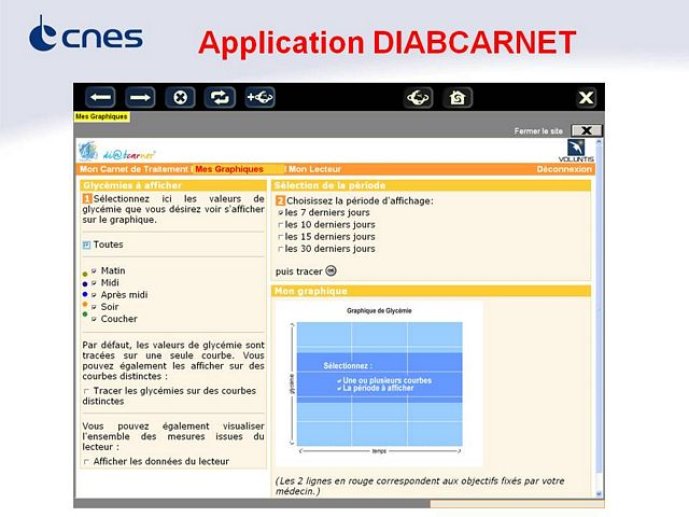
Task: Toggle the Toutes checkbox
Action: [87, 245]
